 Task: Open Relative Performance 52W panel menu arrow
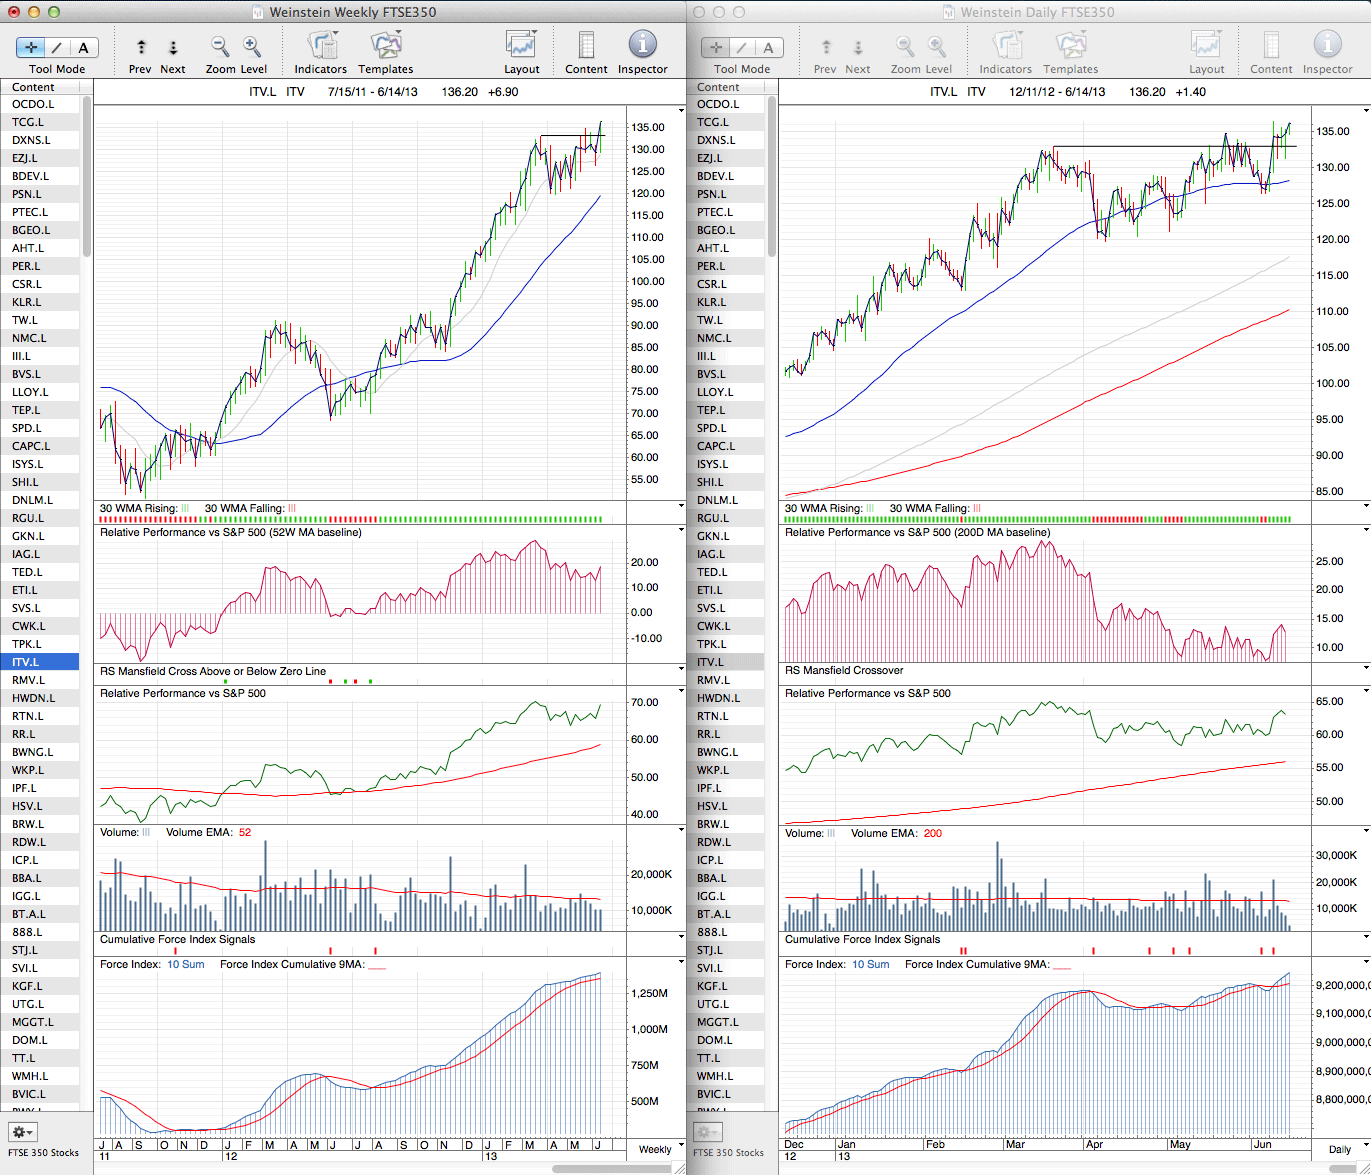[681, 531]
